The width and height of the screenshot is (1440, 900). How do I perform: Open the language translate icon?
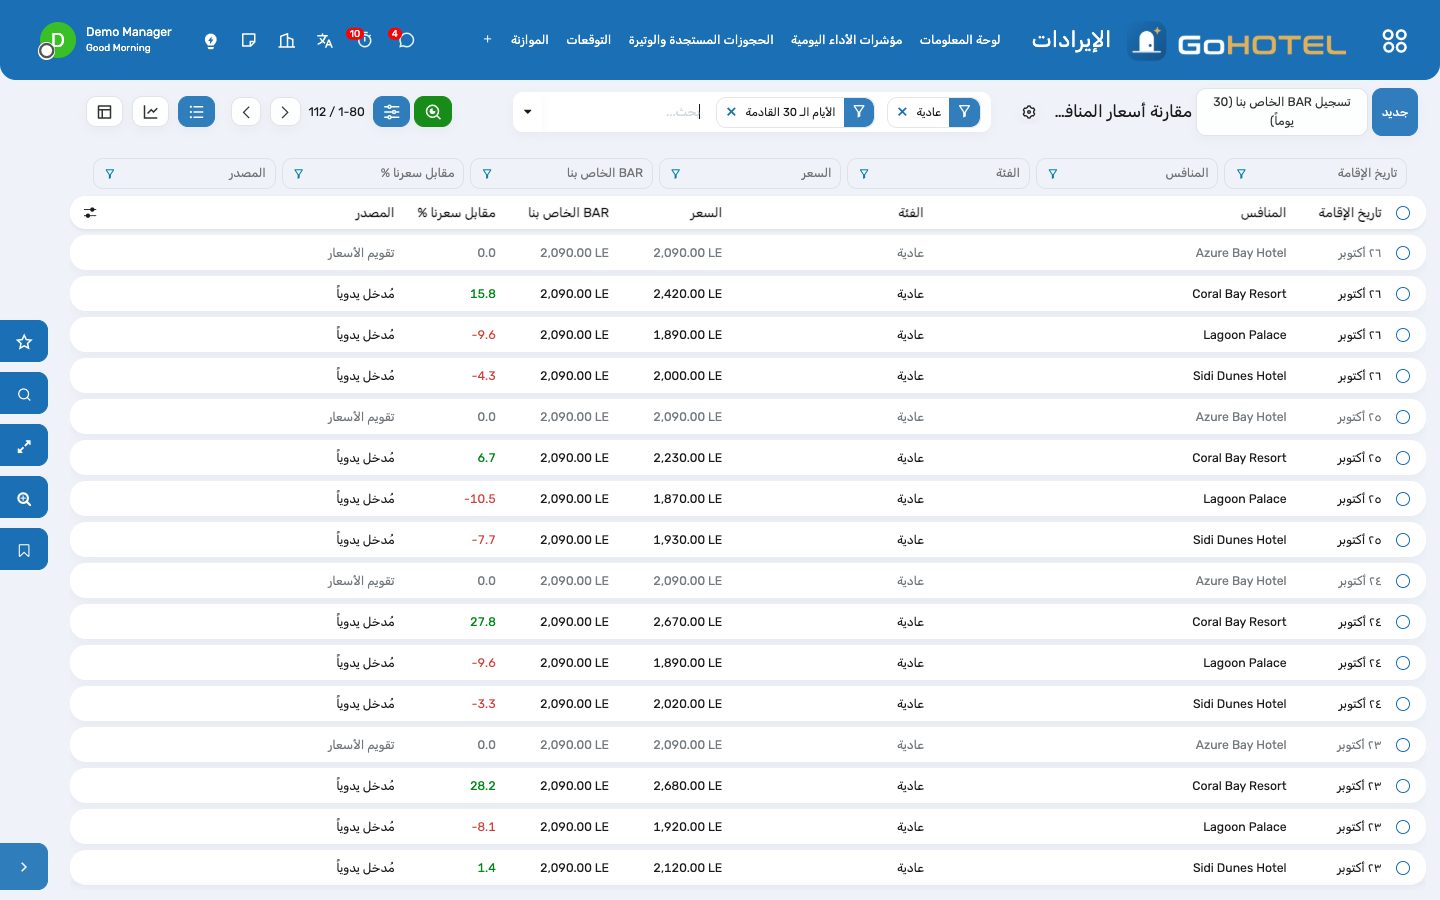tap(325, 41)
